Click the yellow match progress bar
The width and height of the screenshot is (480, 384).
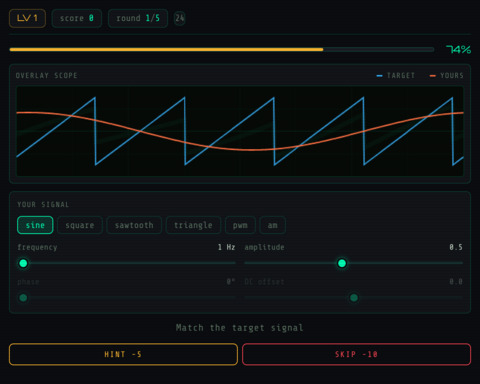222,50
